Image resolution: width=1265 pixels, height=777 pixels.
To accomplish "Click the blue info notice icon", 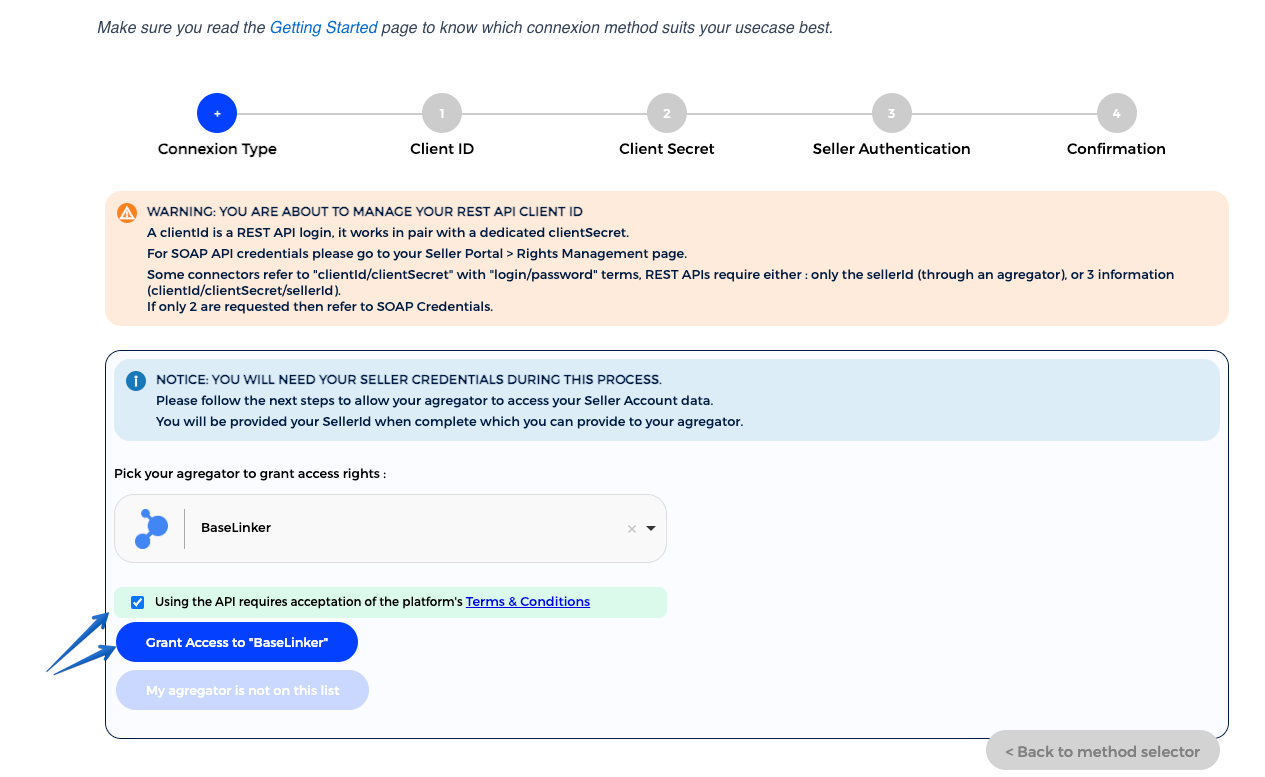I will click(x=136, y=381).
